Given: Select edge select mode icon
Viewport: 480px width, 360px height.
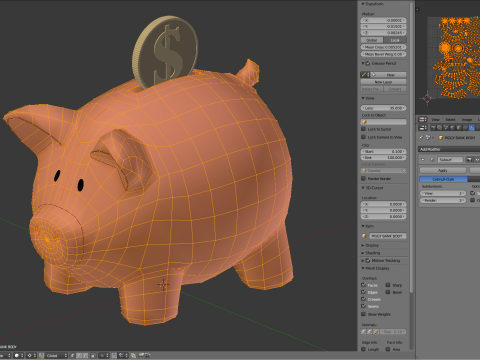Looking at the screenshot, I should (79, 355).
